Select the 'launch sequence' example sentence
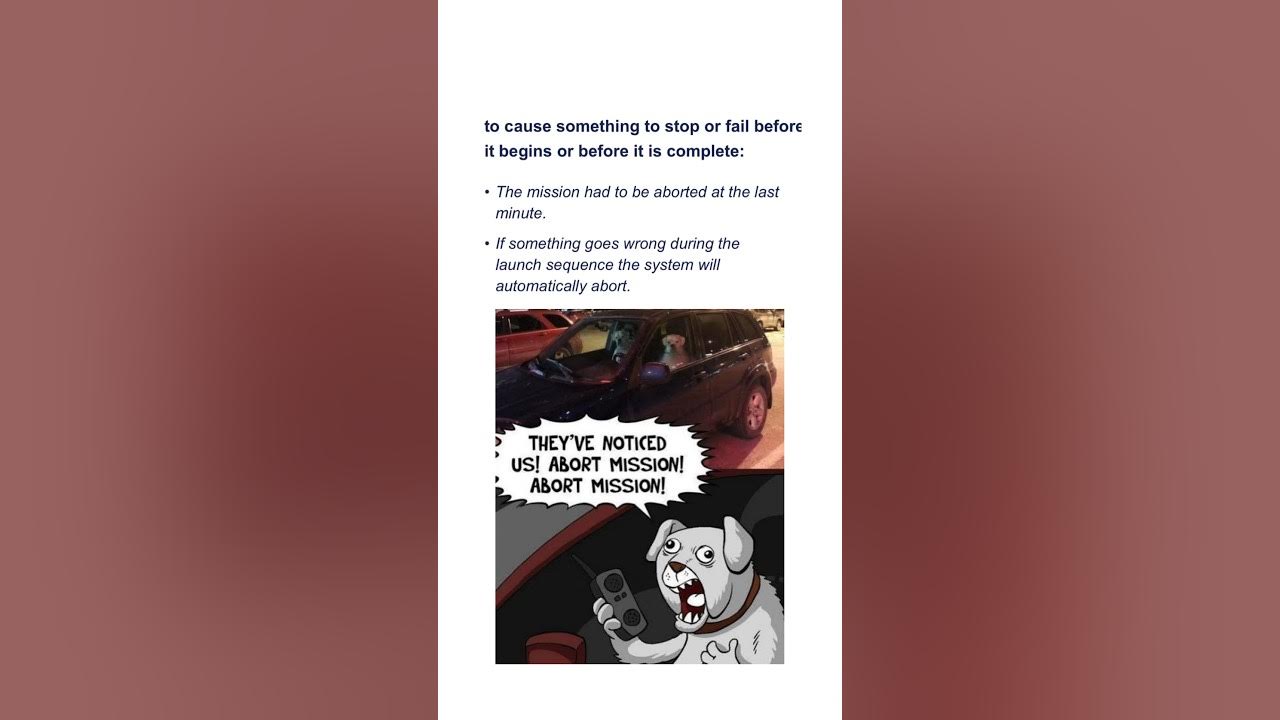Viewport: 1280px width, 720px height. coord(617,265)
